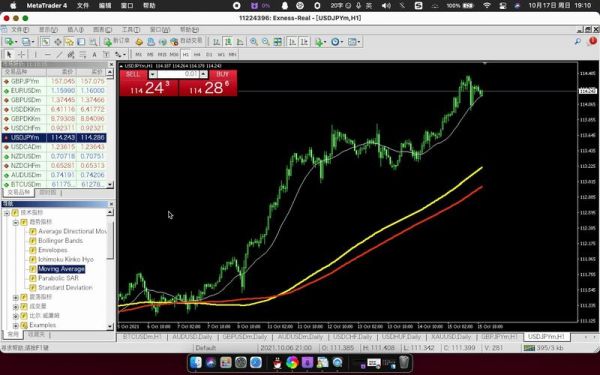This screenshot has height=375, width=600.
Task: Click the BUY 114.28 button
Action: [208, 88]
